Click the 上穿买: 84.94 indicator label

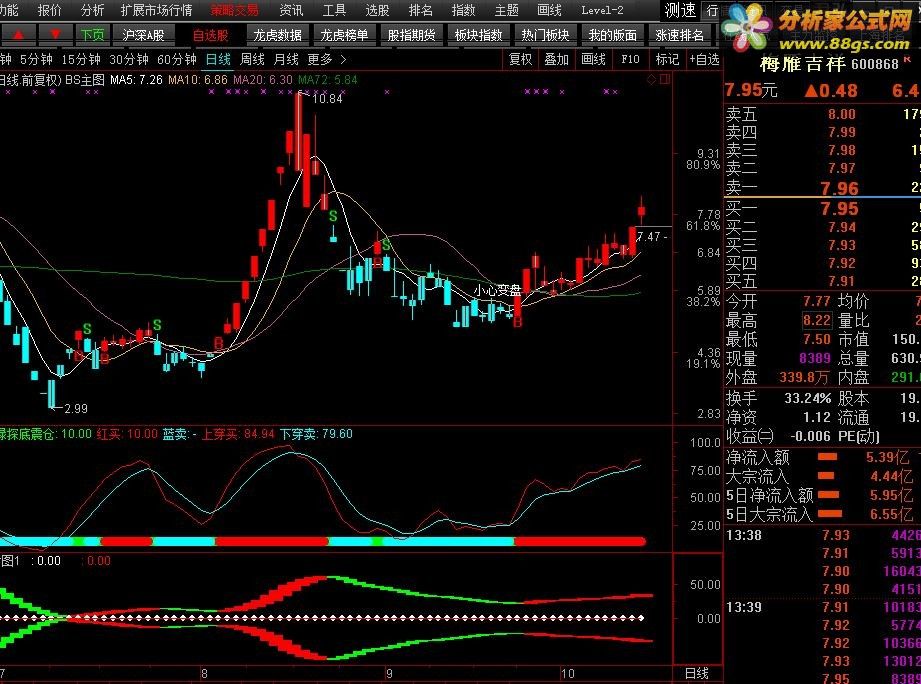coord(238,434)
